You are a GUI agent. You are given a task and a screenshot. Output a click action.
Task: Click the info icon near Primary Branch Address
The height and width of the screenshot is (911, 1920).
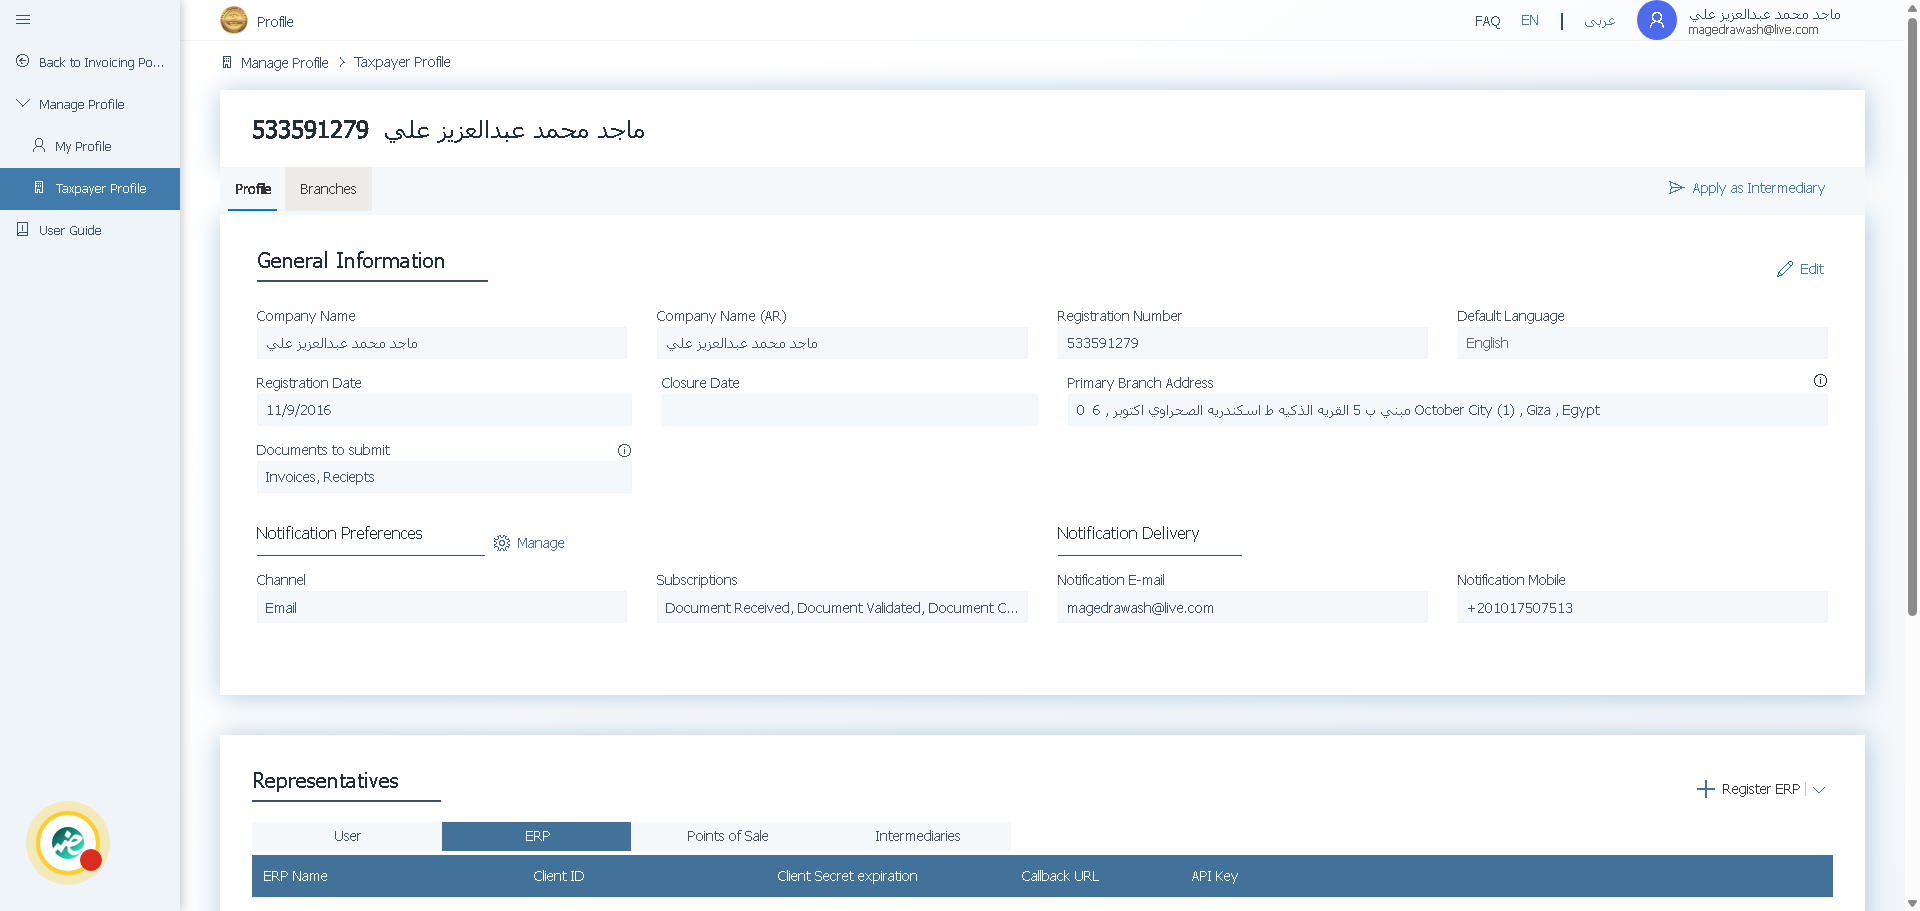pos(1820,380)
